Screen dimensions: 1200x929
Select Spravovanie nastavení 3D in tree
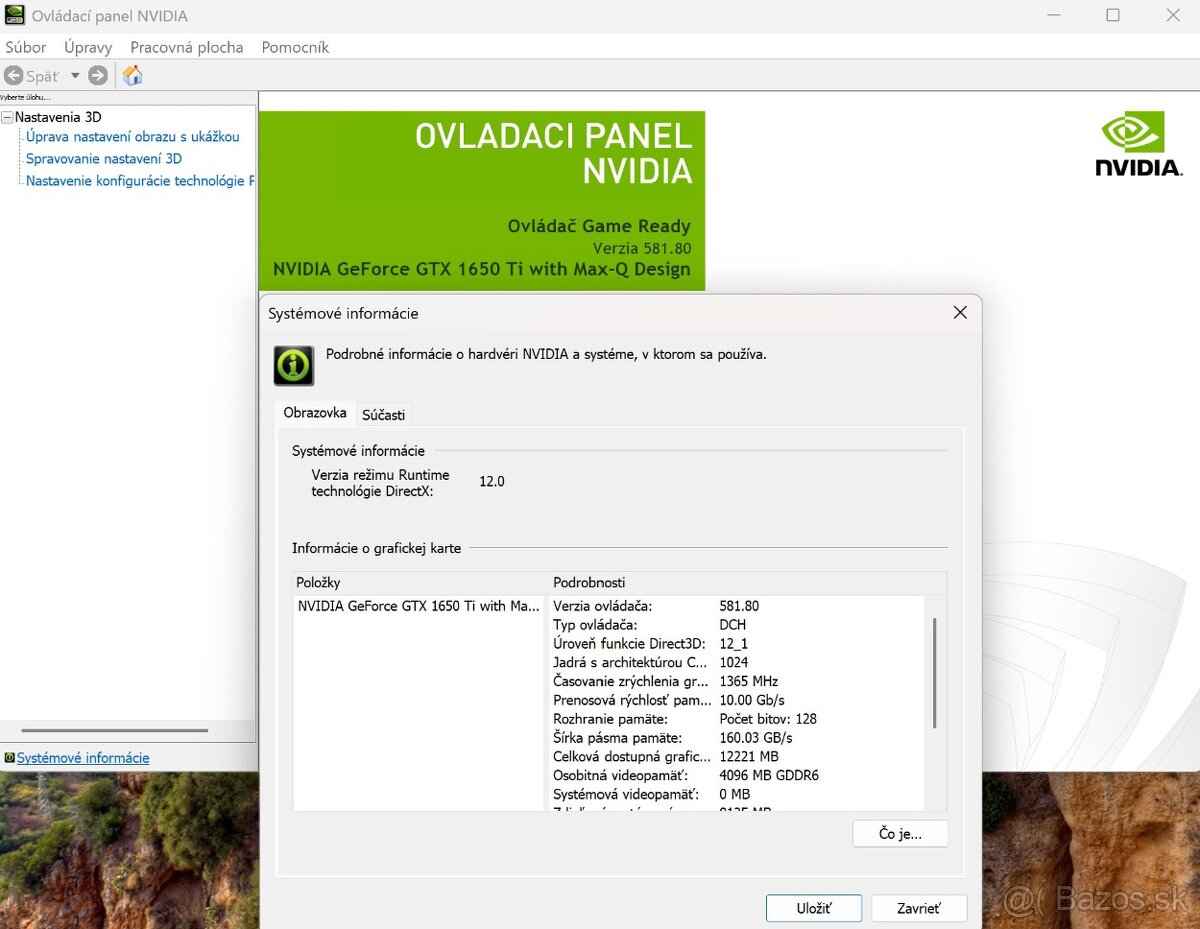104,158
